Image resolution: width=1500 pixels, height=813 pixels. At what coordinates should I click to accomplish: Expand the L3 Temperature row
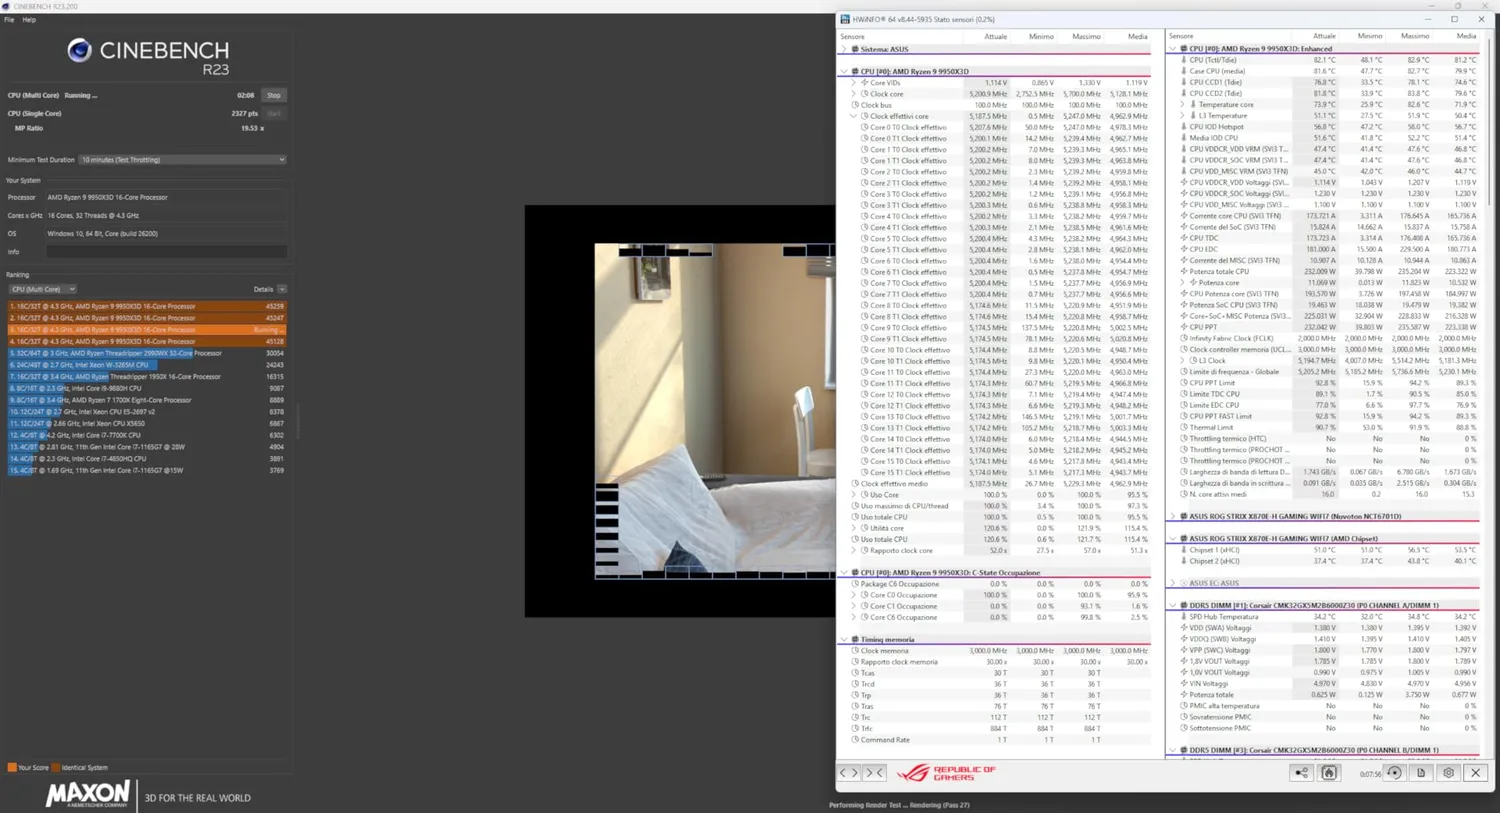(x=1183, y=115)
